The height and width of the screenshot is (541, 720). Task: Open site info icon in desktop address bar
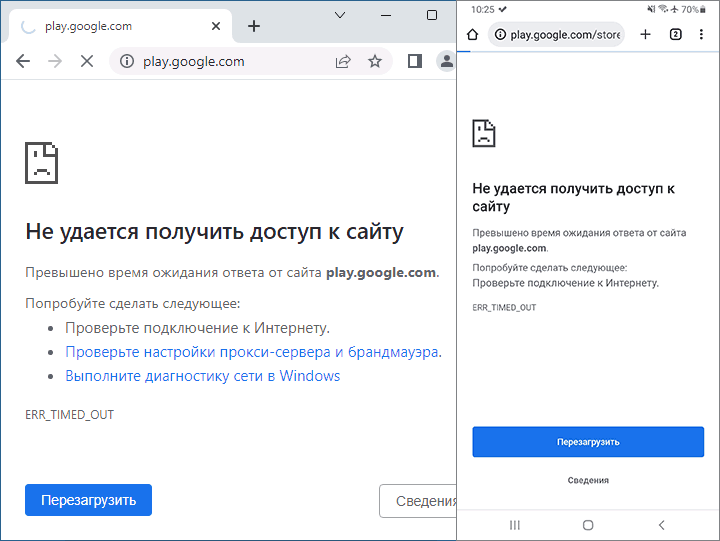coord(127,61)
